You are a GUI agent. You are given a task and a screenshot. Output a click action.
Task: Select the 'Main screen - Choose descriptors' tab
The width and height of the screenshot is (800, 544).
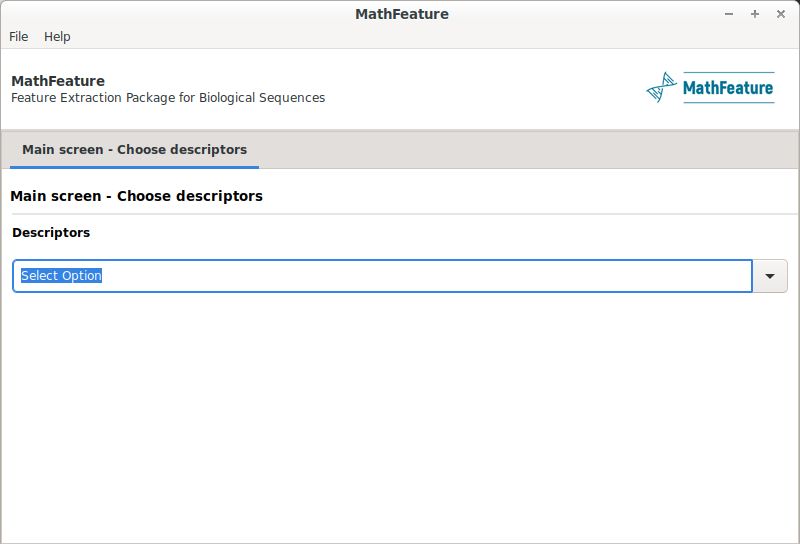point(134,150)
